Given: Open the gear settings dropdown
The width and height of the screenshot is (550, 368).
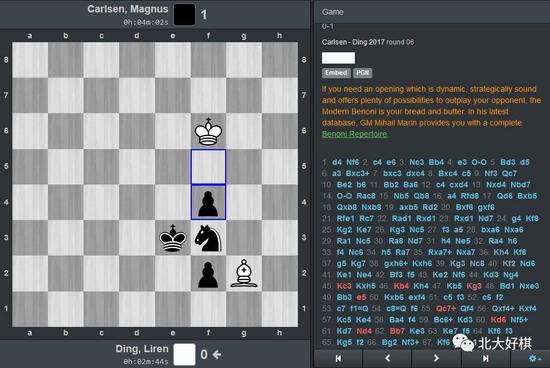Looking at the screenshot, I should [535, 358].
